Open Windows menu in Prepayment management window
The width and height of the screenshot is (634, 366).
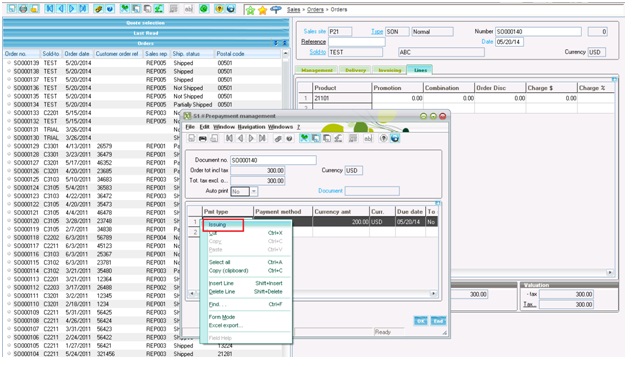(281, 127)
